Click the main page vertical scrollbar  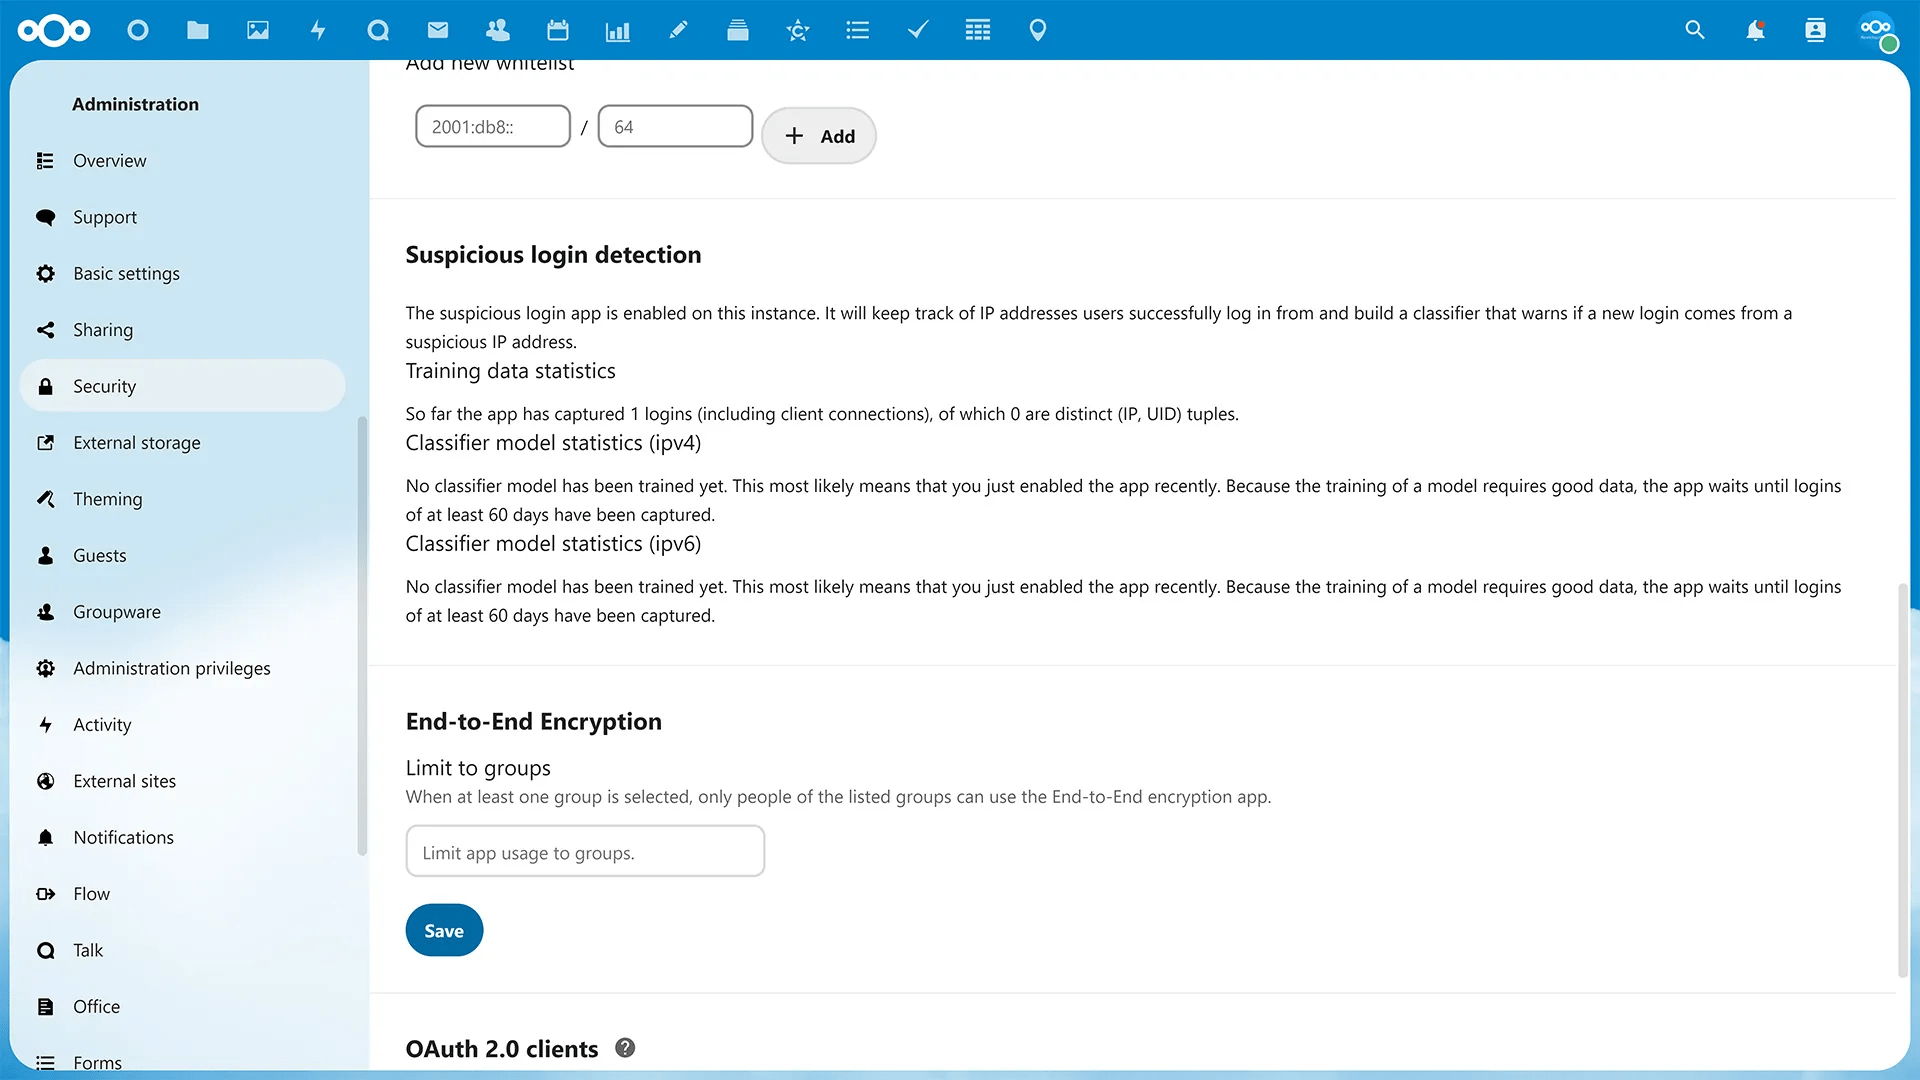click(1902, 780)
